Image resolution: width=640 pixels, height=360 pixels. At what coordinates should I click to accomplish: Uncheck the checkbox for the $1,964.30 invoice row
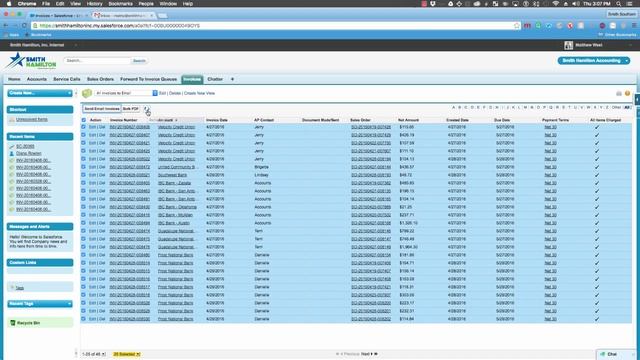point(84,247)
